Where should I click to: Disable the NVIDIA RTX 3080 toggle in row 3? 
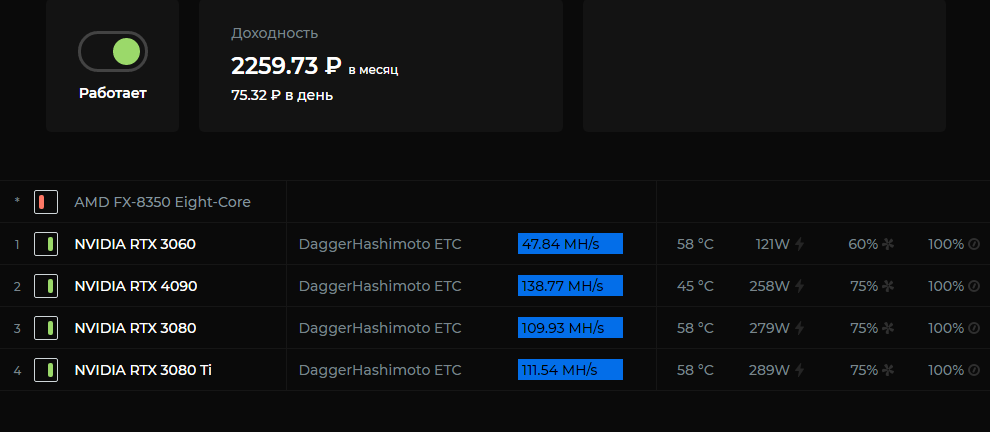click(46, 328)
